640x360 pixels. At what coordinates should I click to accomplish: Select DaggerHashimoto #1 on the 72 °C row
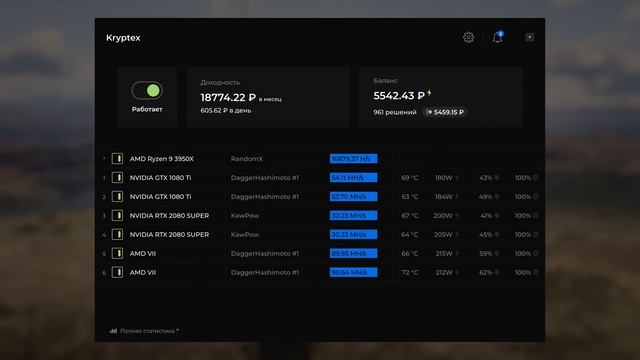coord(264,272)
